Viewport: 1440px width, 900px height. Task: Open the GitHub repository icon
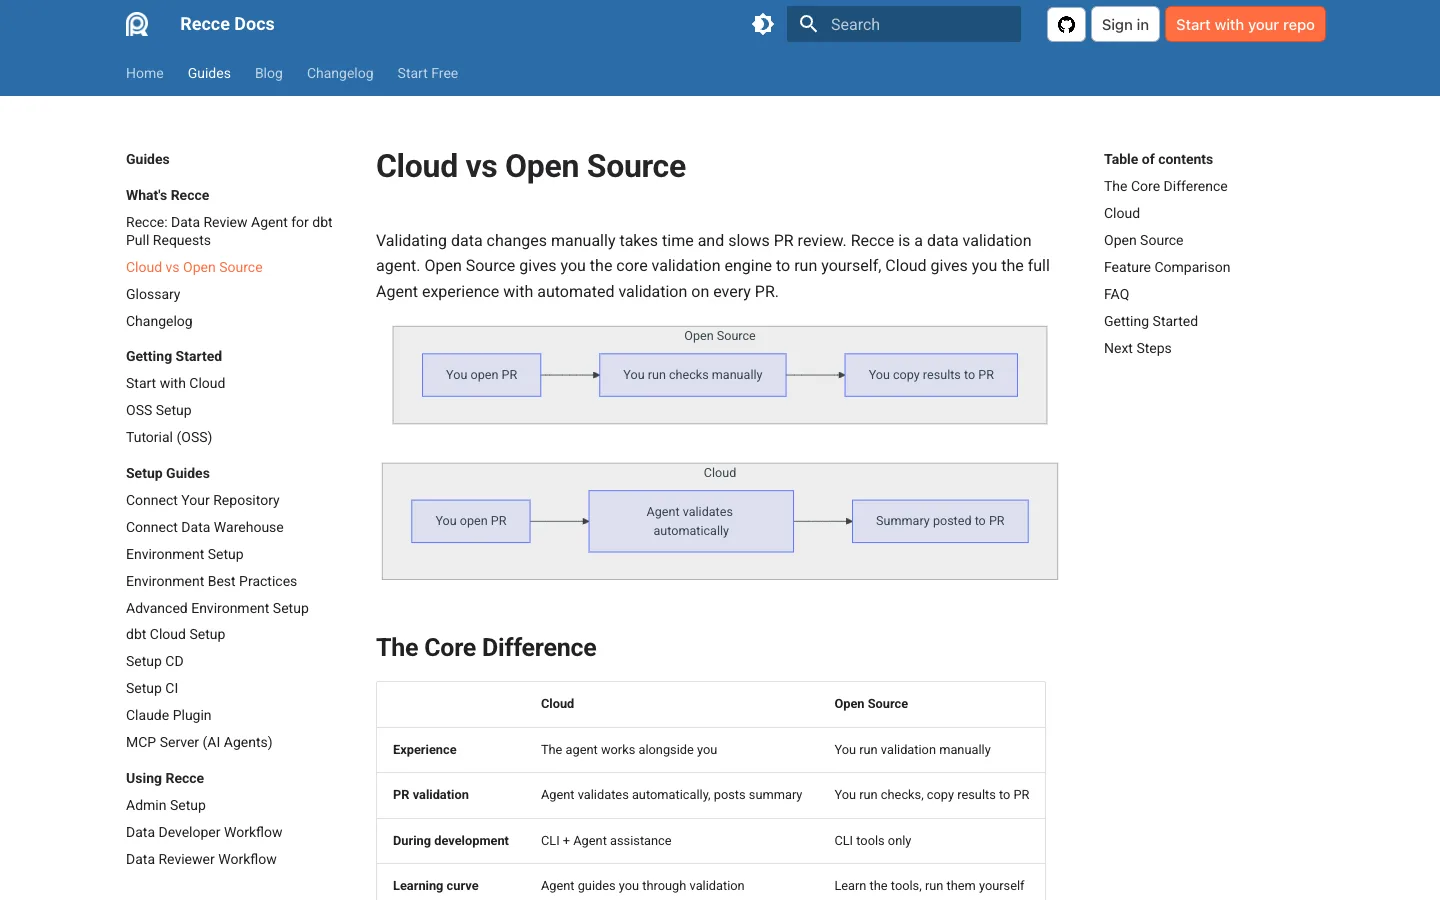[1066, 25]
